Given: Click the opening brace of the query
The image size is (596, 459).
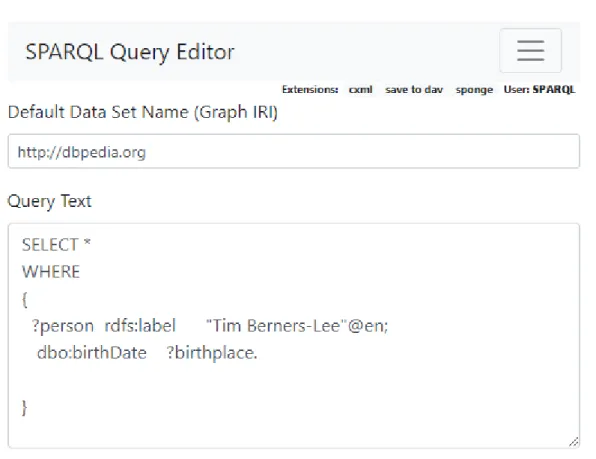Looking at the screenshot, I should (x=25, y=299).
